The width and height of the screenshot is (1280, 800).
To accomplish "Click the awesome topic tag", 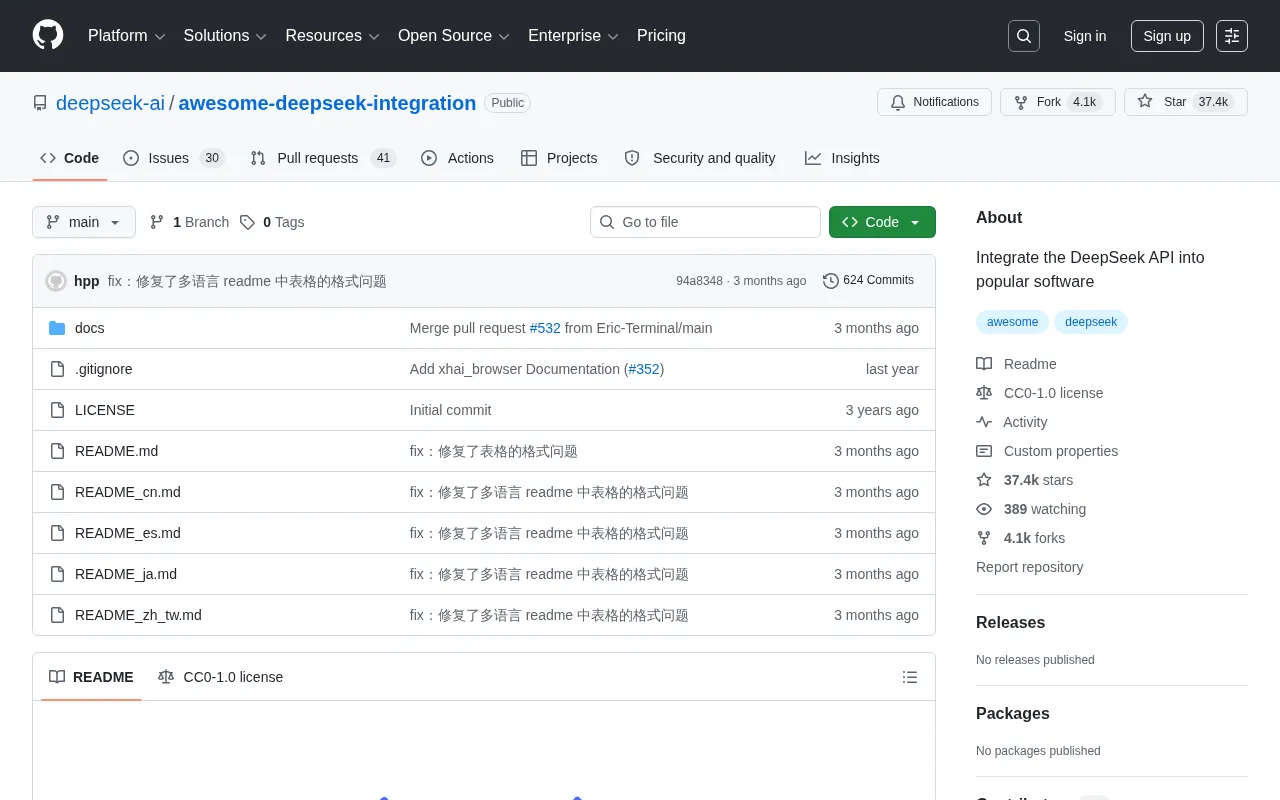I will [1012, 322].
